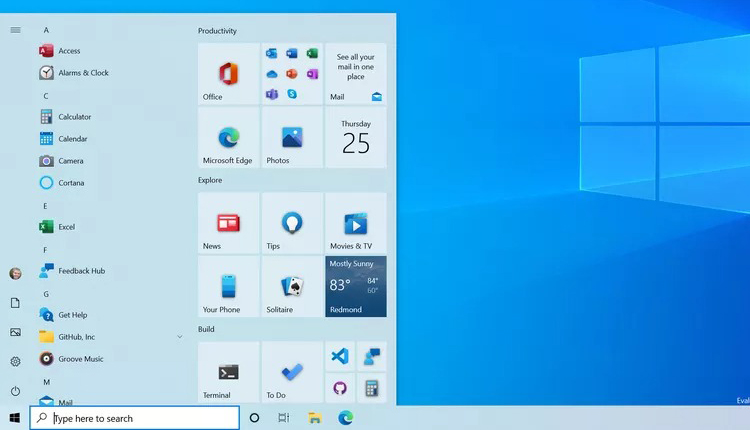
Task: Launch PowerPoint from the Office apps tile
Action: (x=292, y=74)
